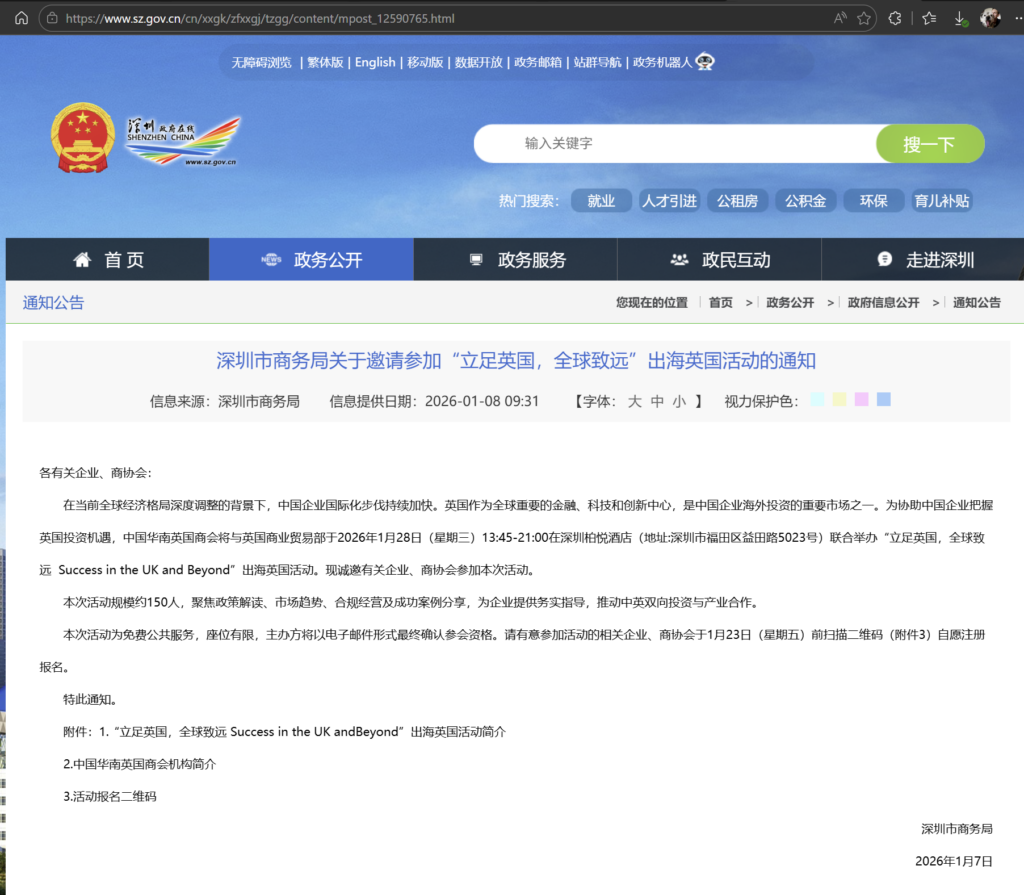This screenshot has width=1024, height=895.
Task: Choose the blue eye-protection color swatch
Action: [883, 400]
